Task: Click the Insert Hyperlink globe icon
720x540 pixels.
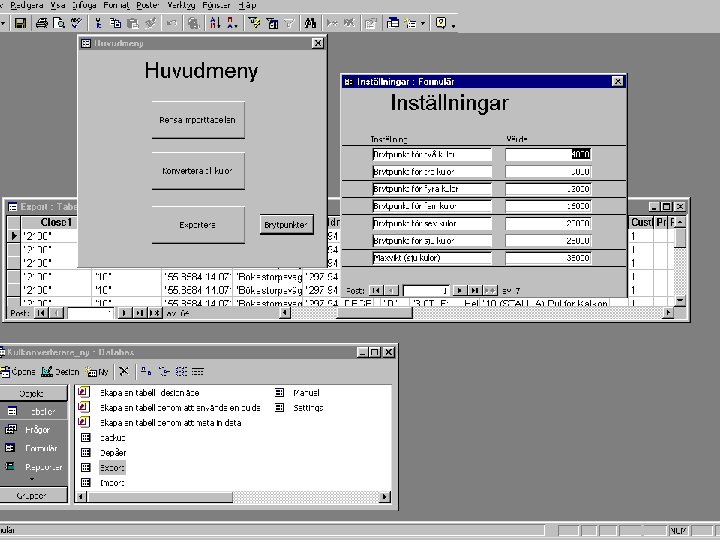Action: [194, 23]
